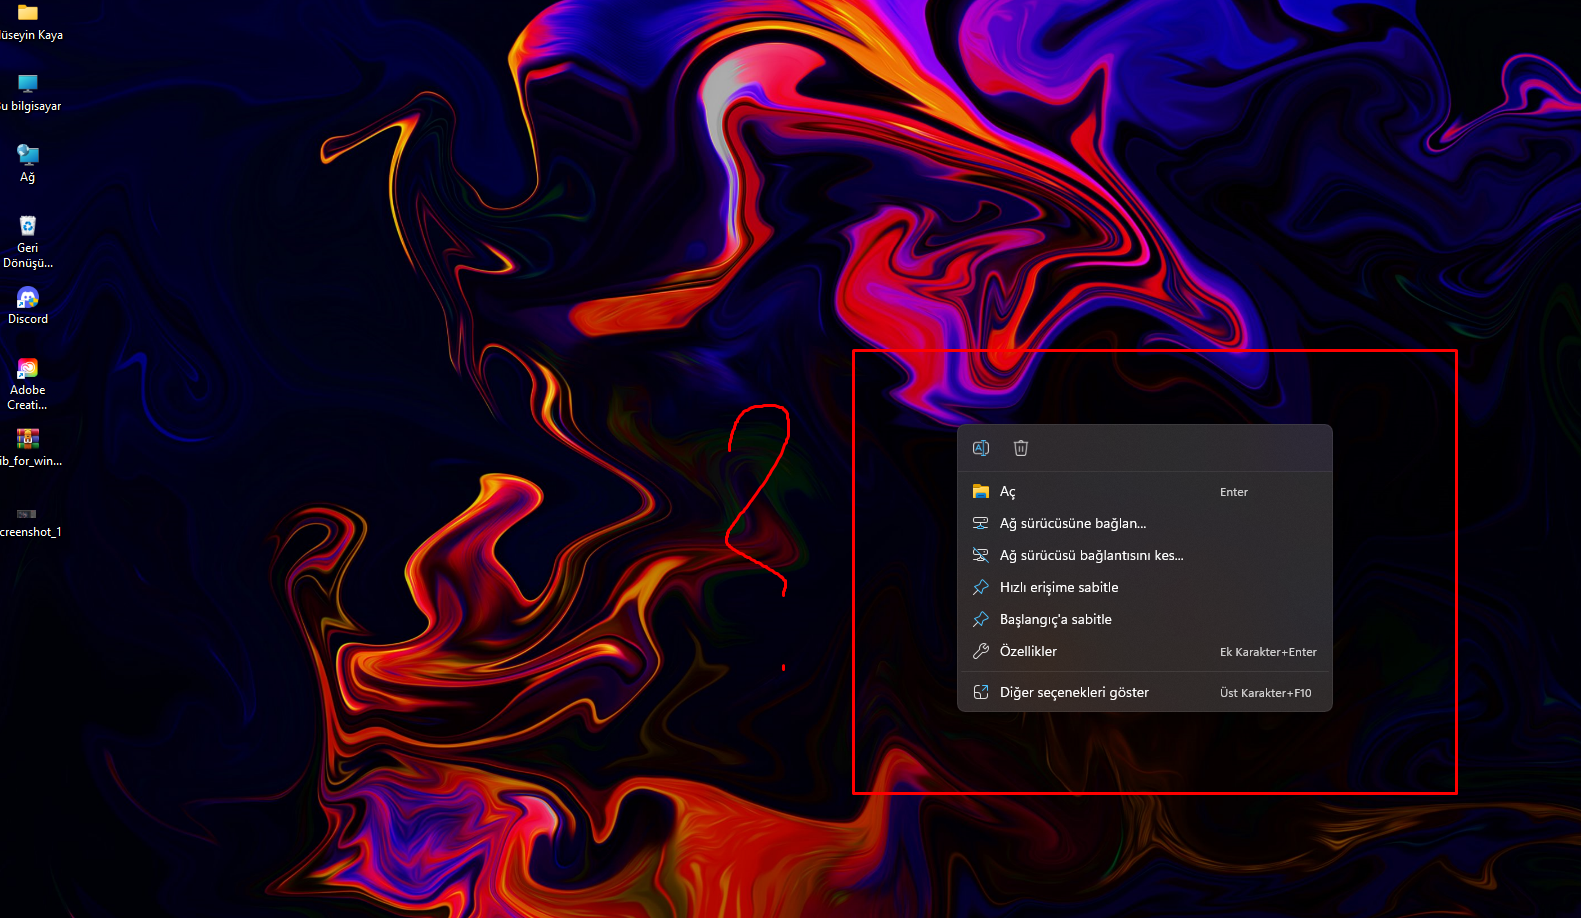Image resolution: width=1581 pixels, height=918 pixels.
Task: Select Aç from the context menu
Action: click(1145, 492)
